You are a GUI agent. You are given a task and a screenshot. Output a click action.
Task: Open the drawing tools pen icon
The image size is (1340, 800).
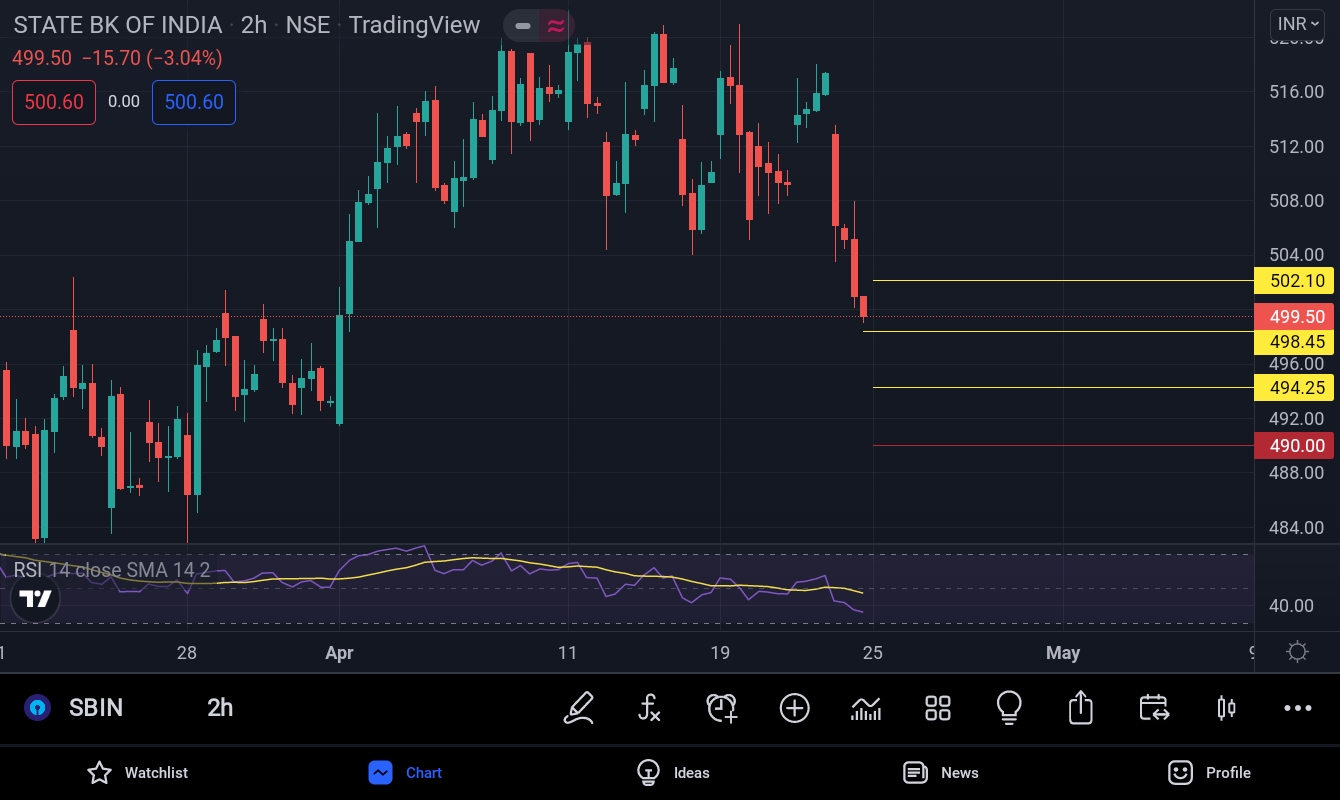click(579, 708)
